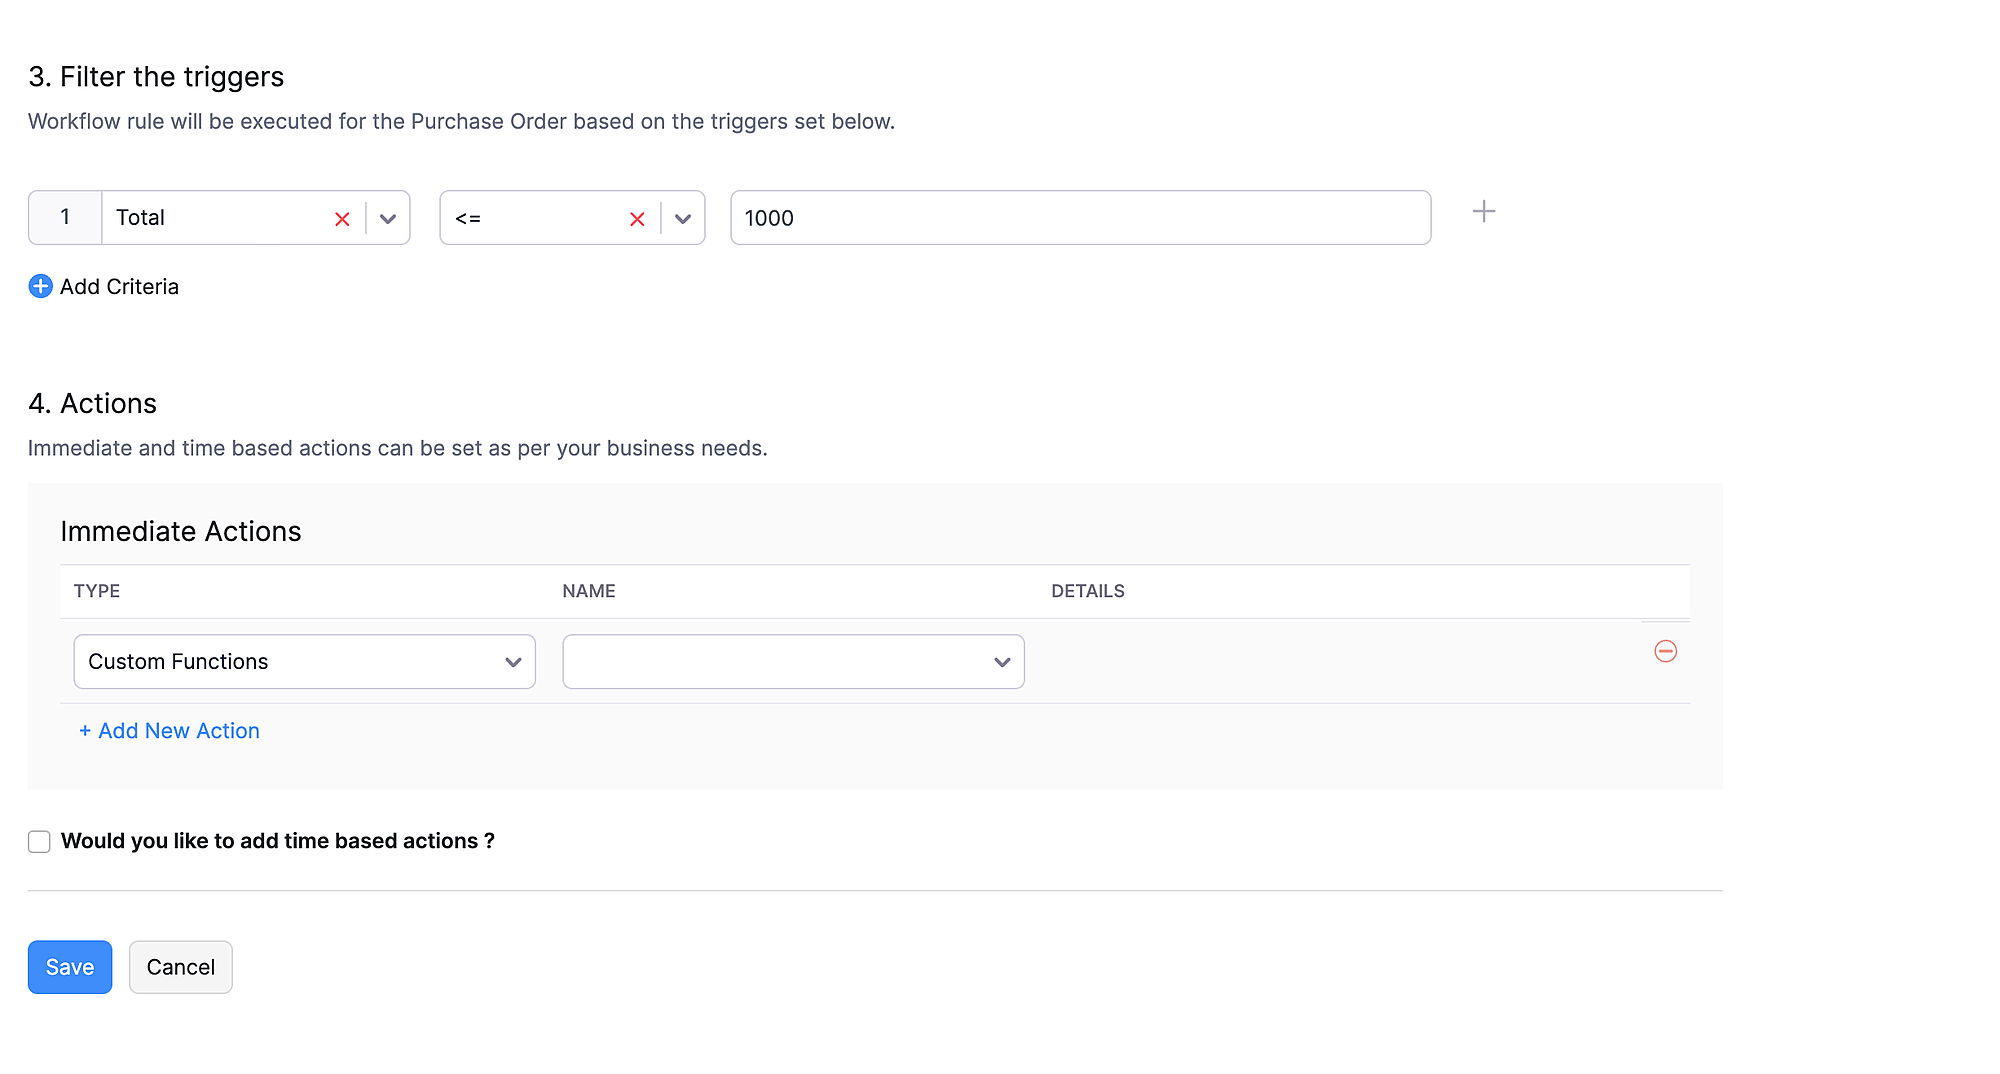Open the Custom Functions type dropdown

coord(290,662)
